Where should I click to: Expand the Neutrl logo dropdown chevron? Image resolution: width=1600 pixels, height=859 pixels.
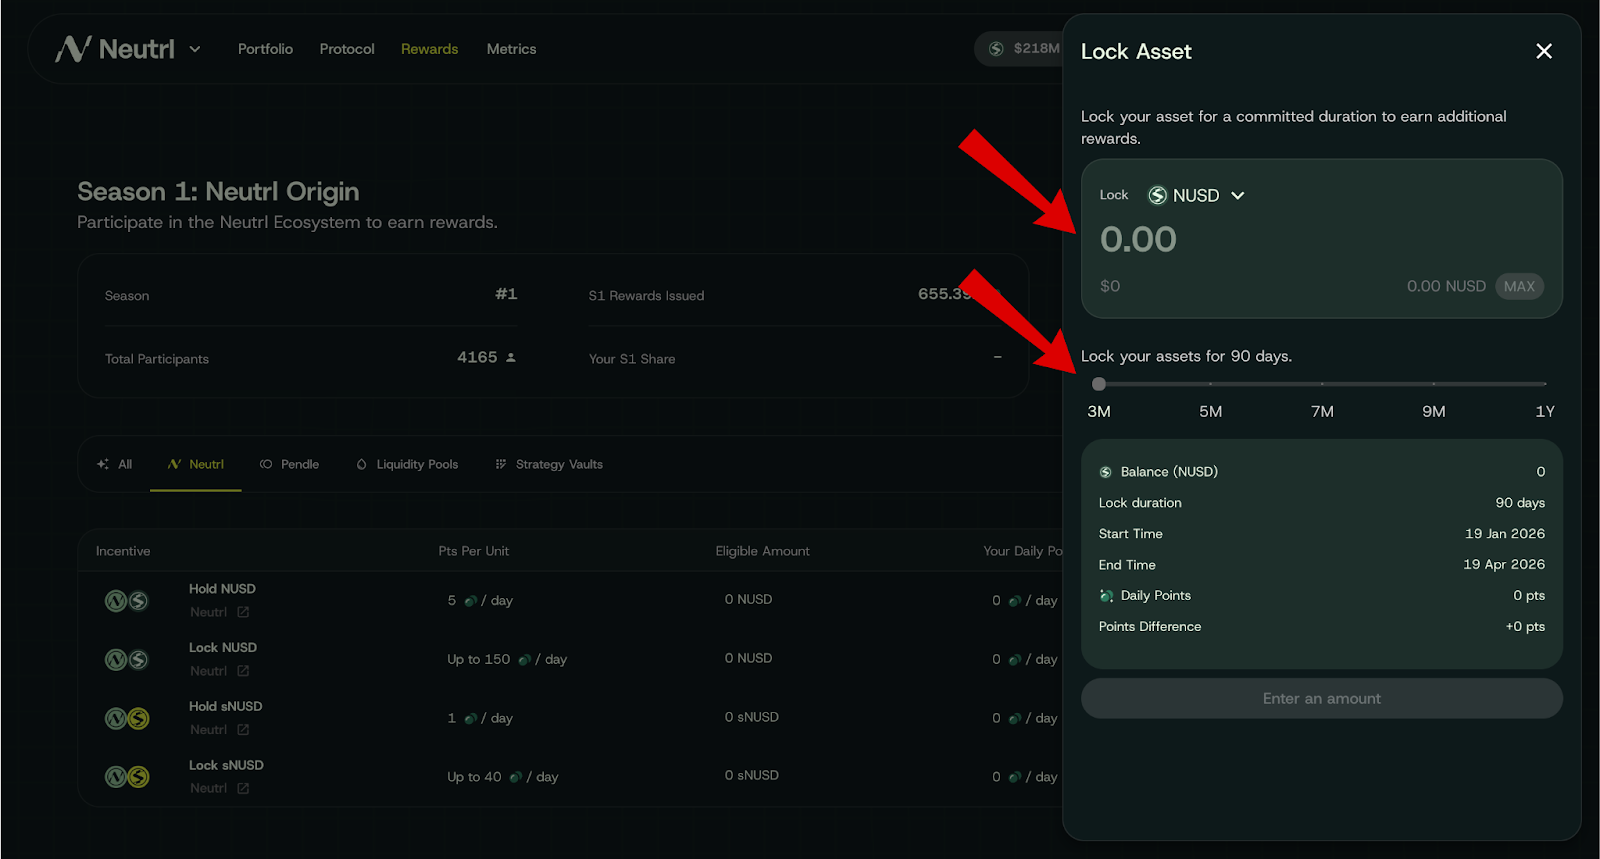(195, 49)
